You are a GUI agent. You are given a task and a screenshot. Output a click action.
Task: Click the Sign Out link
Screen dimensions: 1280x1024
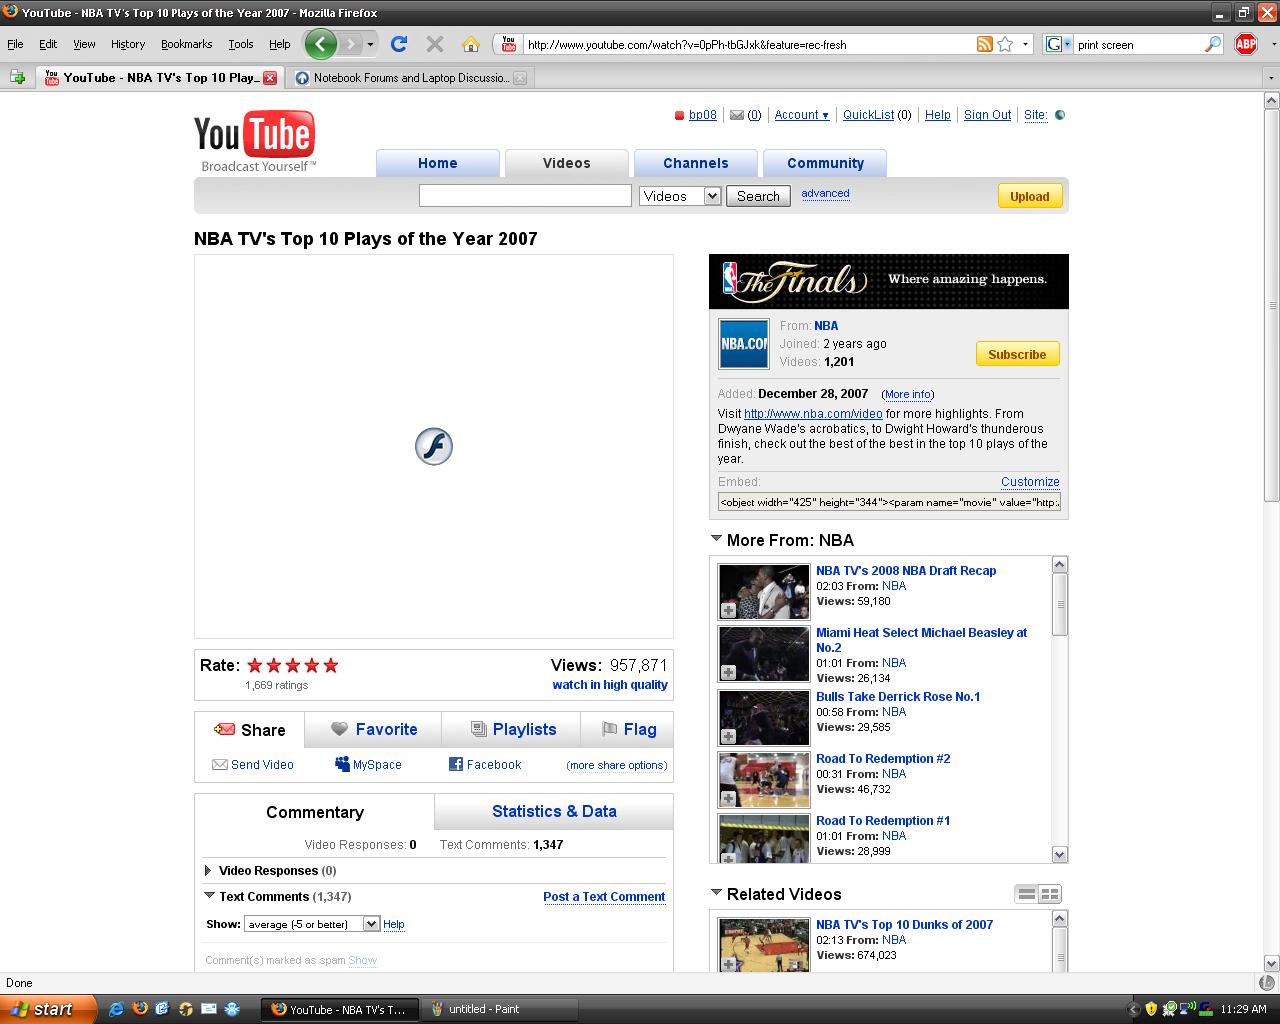(x=987, y=115)
